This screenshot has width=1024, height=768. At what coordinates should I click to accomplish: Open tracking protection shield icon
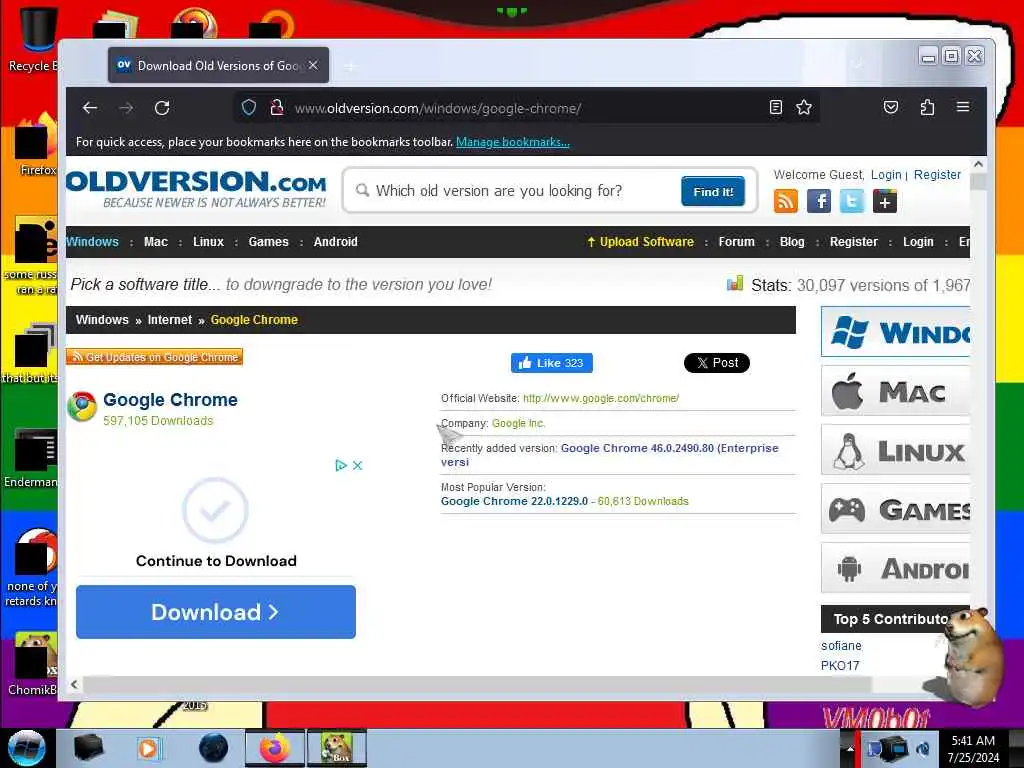(x=249, y=108)
